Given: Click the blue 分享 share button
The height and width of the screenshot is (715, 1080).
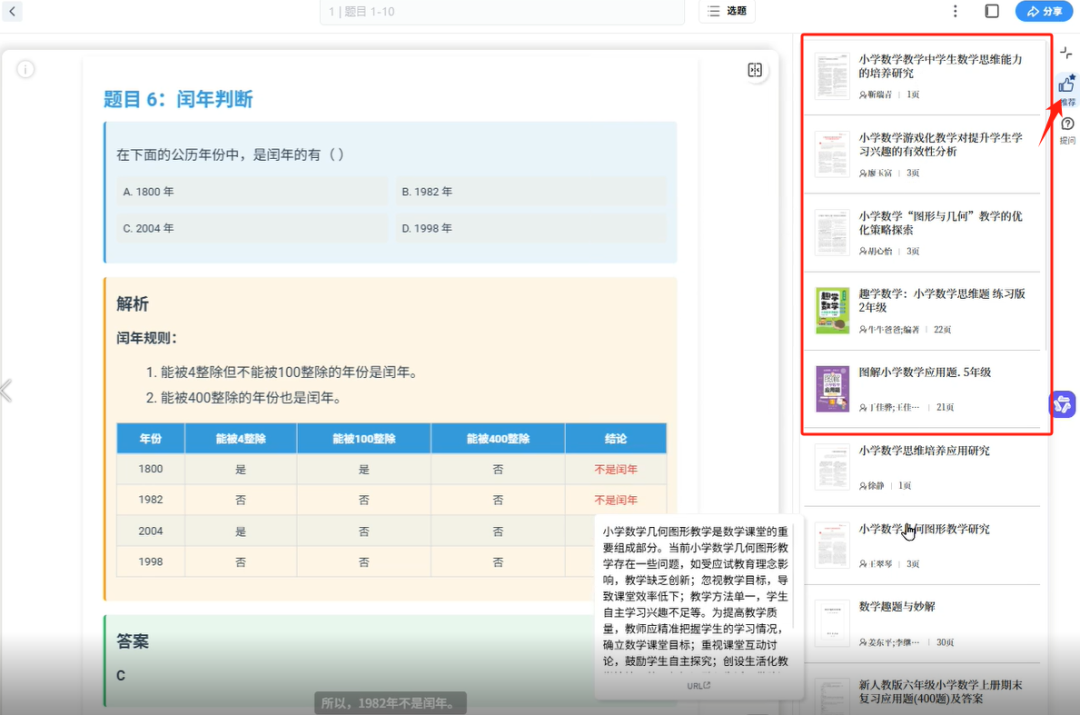Looking at the screenshot, I should click(1043, 11).
